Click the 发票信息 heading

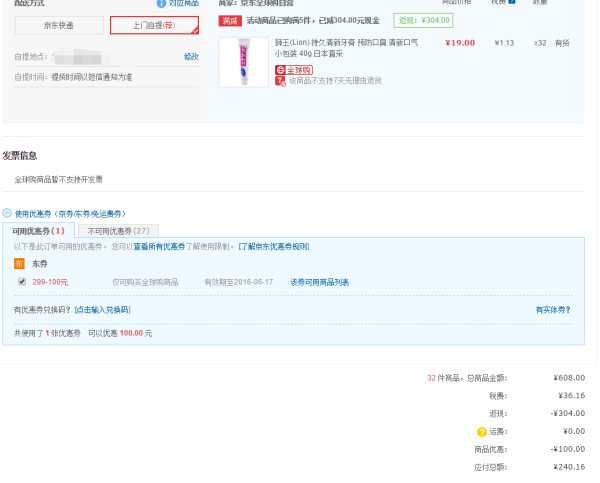pos(20,156)
